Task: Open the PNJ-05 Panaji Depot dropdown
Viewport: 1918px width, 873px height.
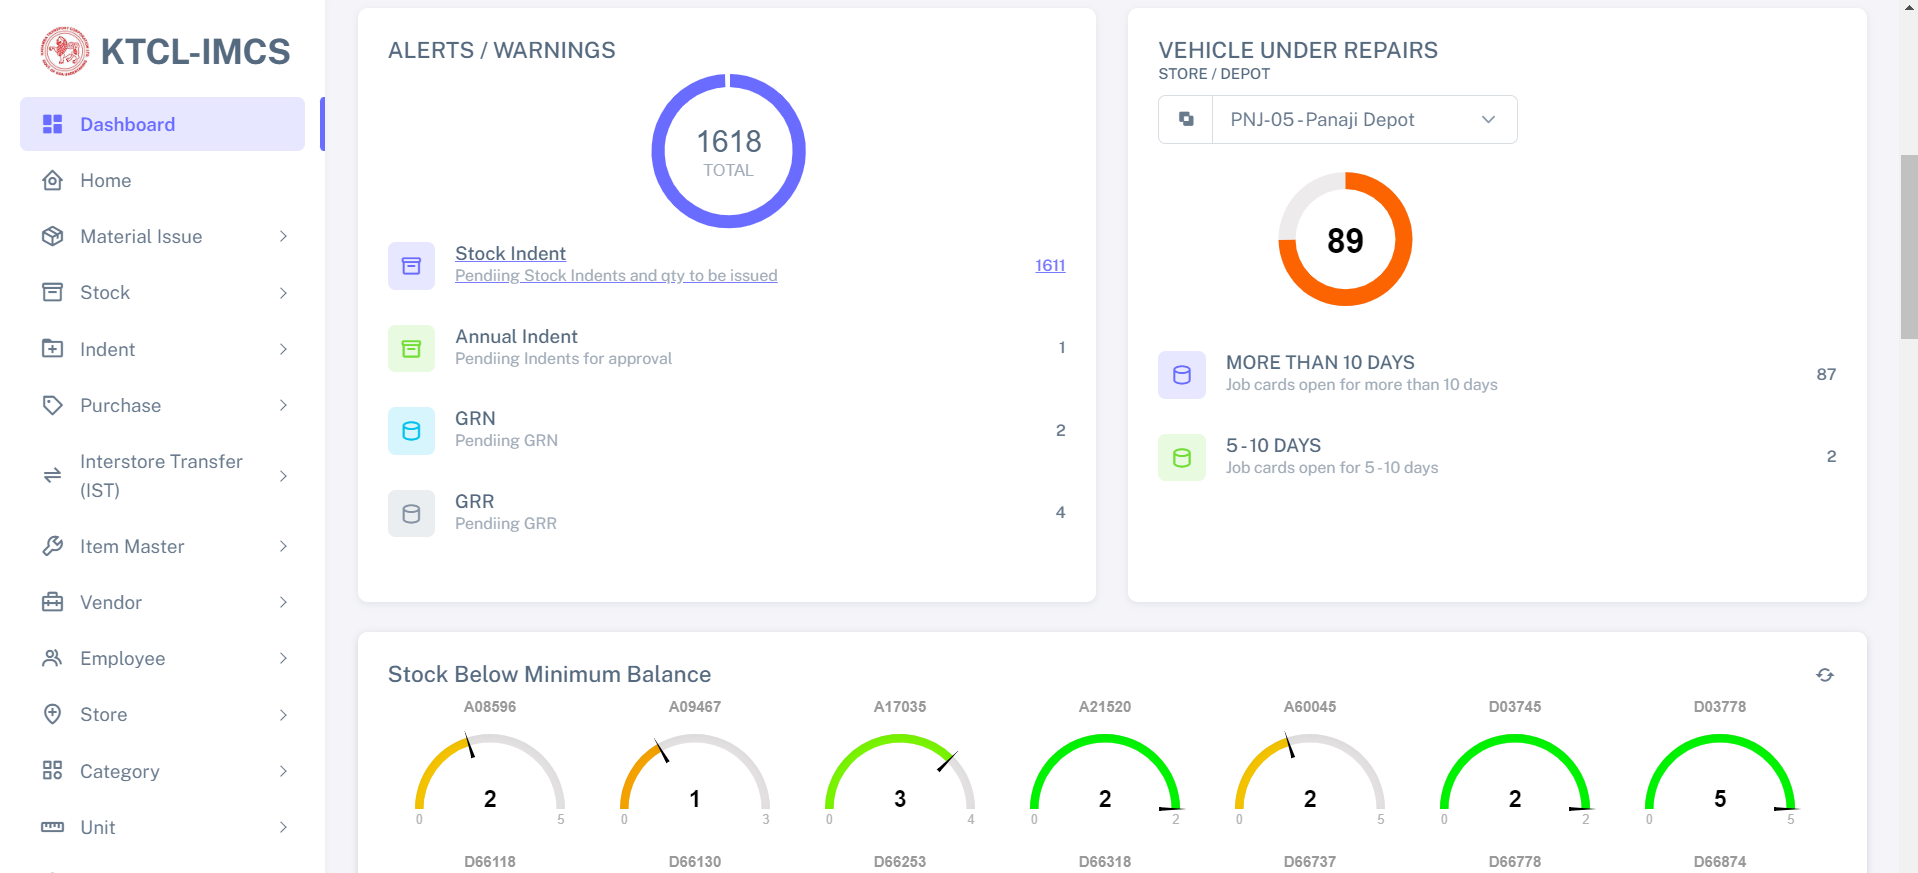Action: [x=1364, y=120]
